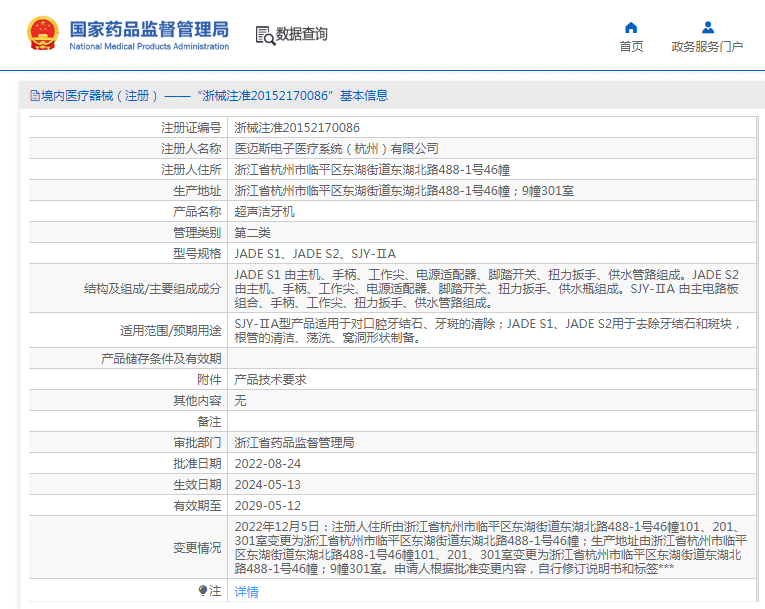Image resolution: width=765 pixels, height=609 pixels.
Task: Click the bulb icon beside 注
Action: pyautogui.click(x=203, y=590)
